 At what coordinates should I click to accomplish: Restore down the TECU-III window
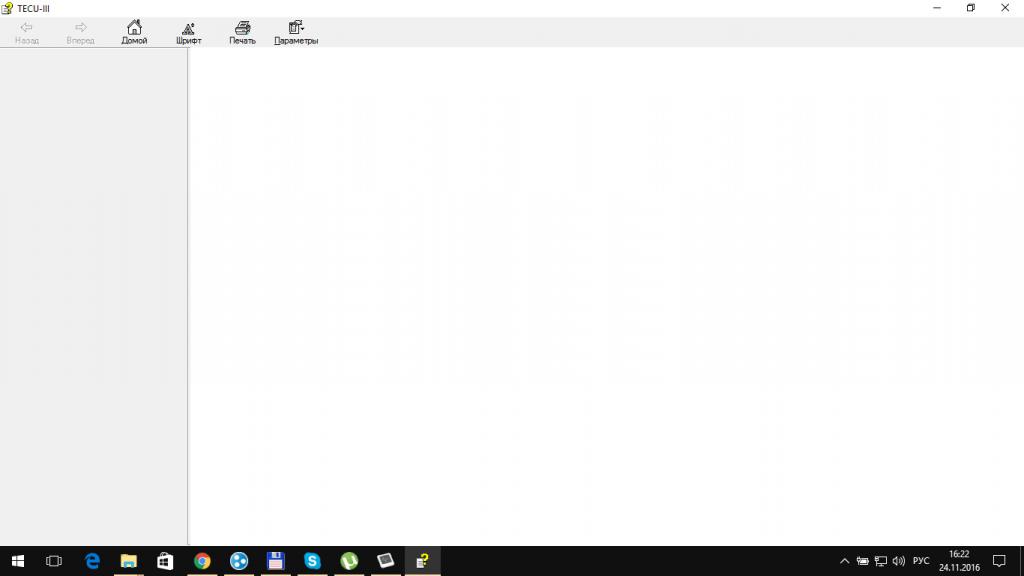[x=971, y=8]
